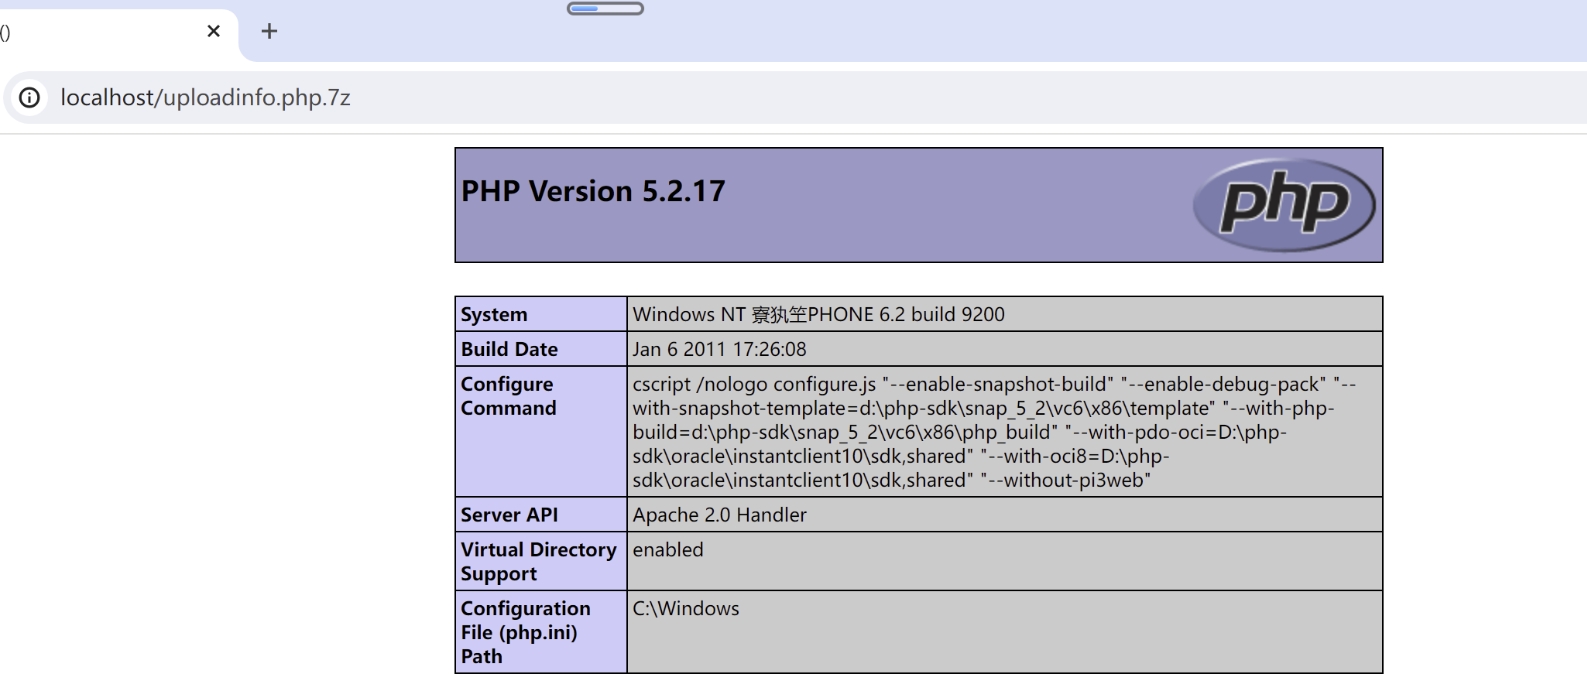Viewport: 1587px width, 675px height.
Task: Select the Jan 6 2011 17:26:08 value
Action: coord(719,349)
